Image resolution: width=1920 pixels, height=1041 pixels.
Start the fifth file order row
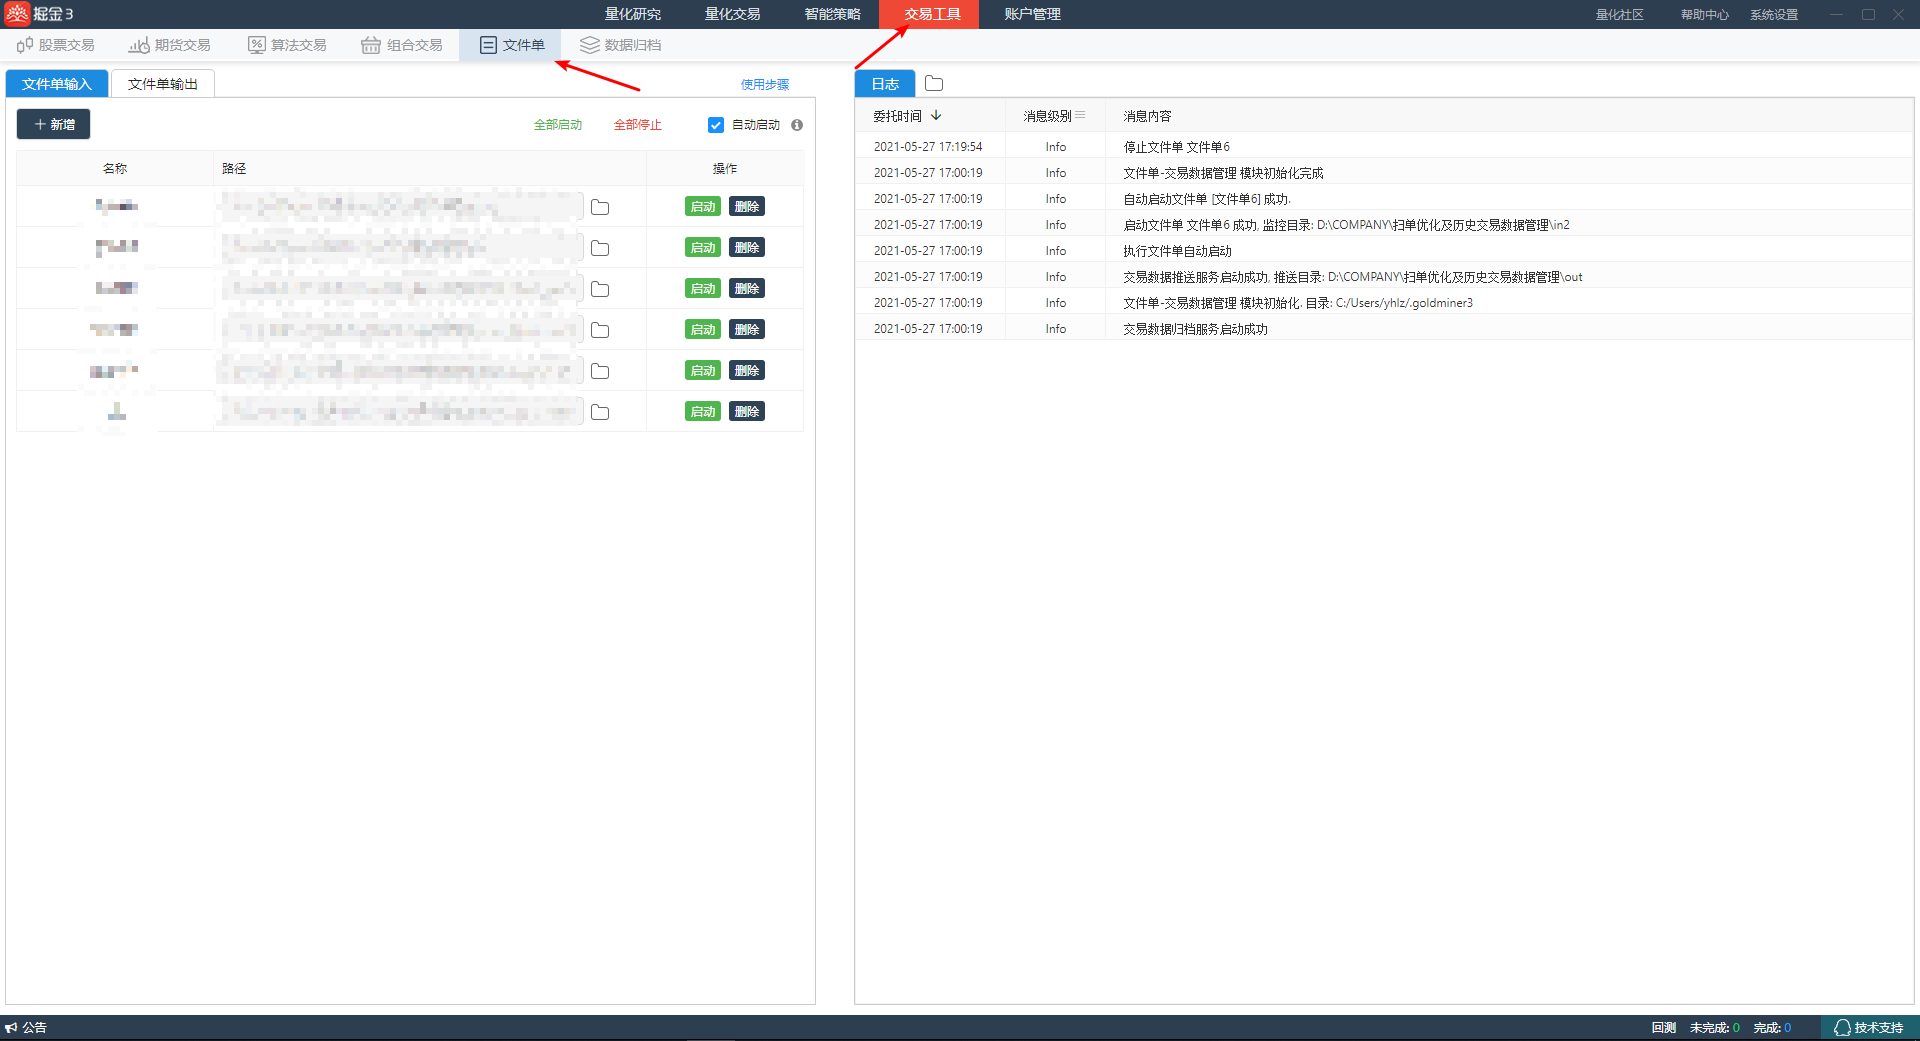click(x=703, y=371)
